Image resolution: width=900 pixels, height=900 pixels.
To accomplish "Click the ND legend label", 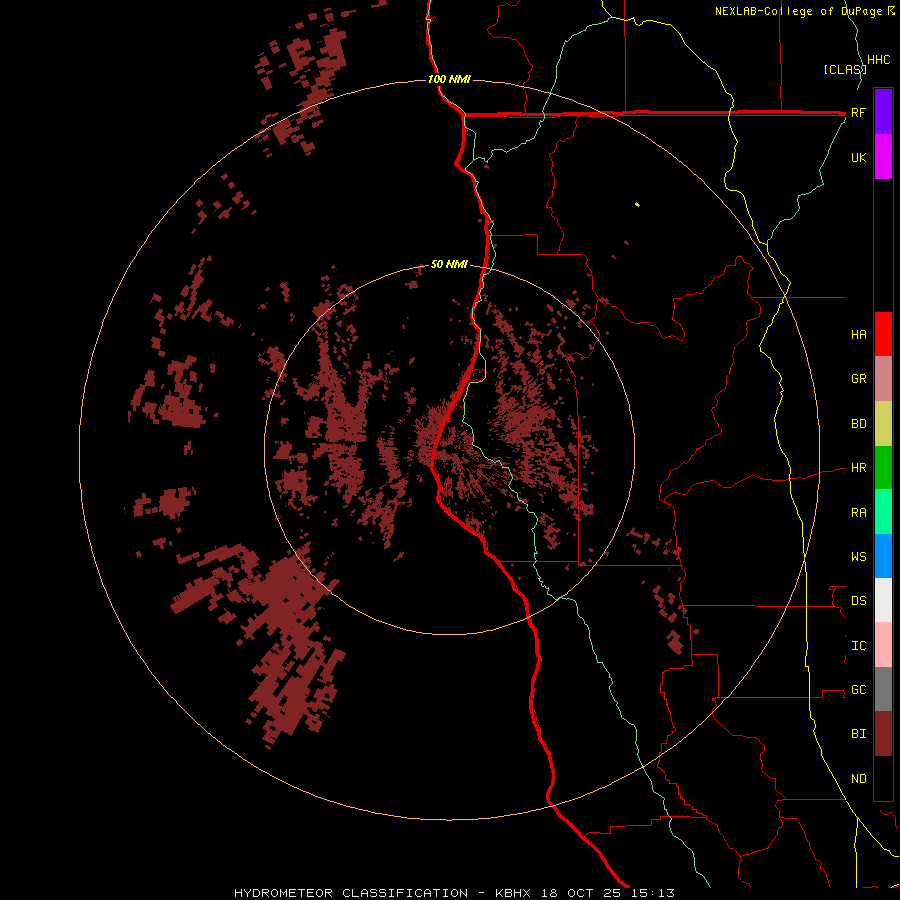I will click(858, 779).
